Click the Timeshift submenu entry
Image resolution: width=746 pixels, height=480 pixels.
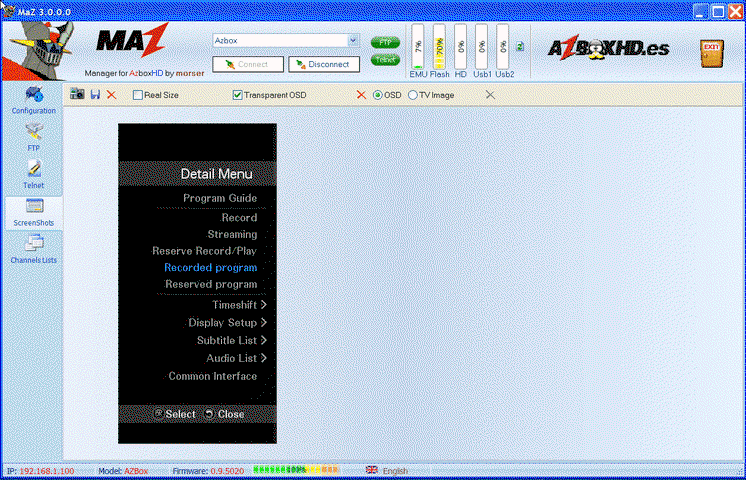(239, 304)
